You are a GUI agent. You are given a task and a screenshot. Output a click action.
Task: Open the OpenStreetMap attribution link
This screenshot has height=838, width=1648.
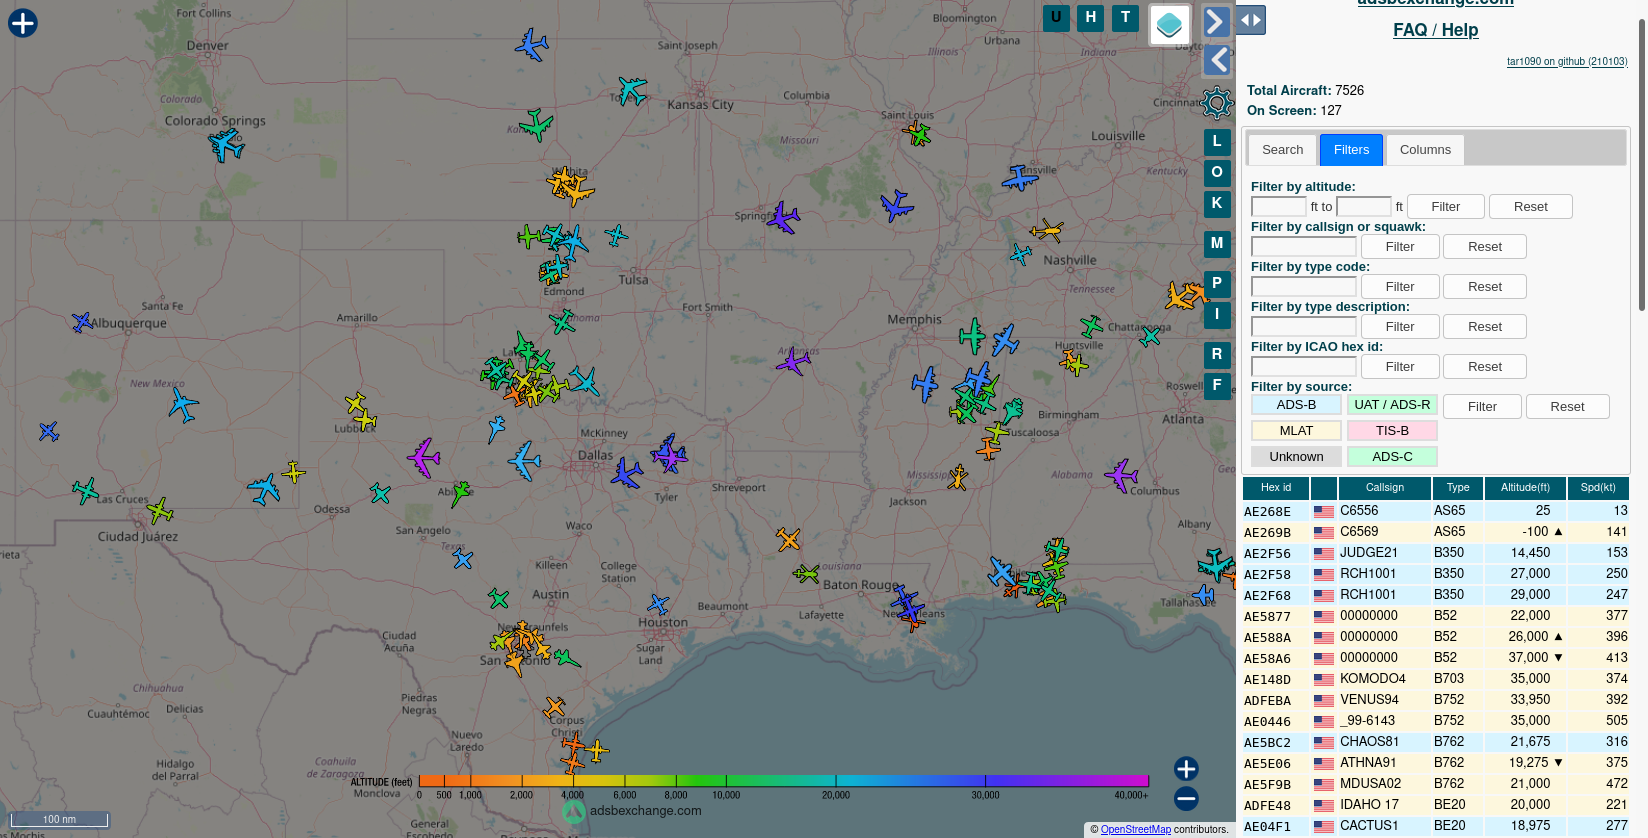(x=1135, y=830)
